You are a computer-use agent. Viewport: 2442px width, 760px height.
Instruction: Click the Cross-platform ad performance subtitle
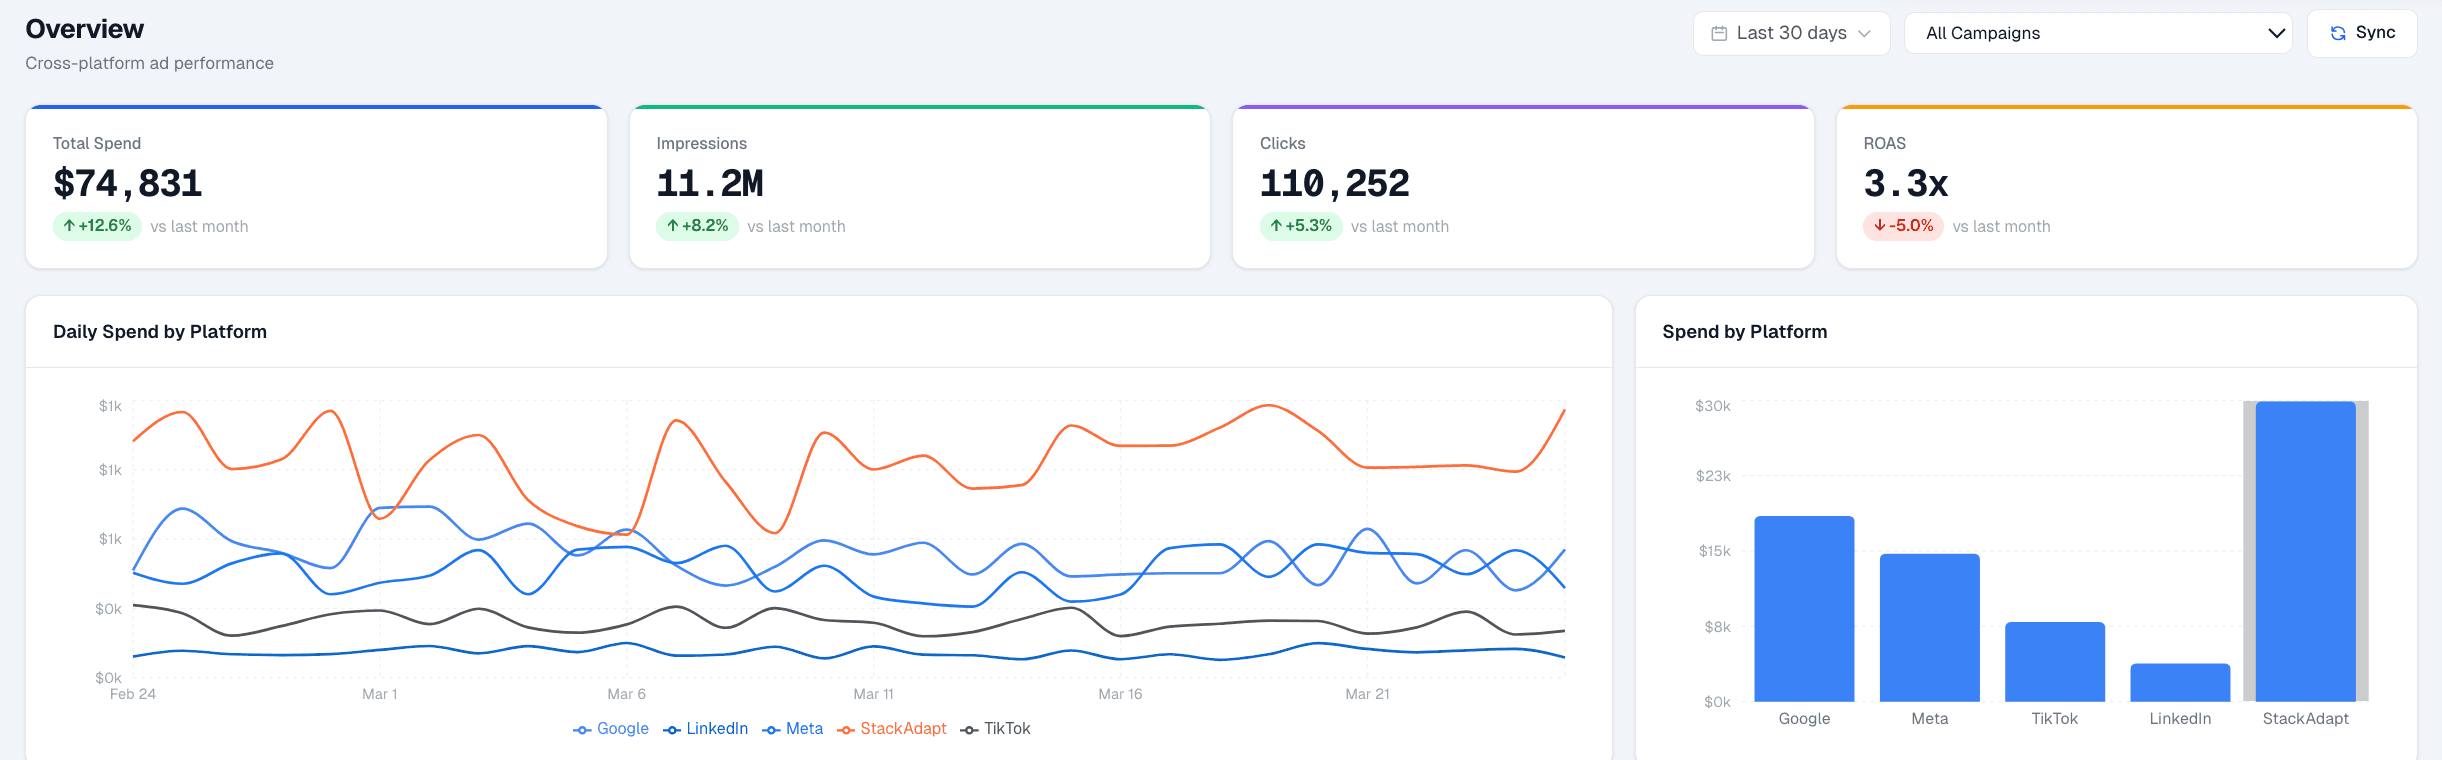[x=149, y=63]
